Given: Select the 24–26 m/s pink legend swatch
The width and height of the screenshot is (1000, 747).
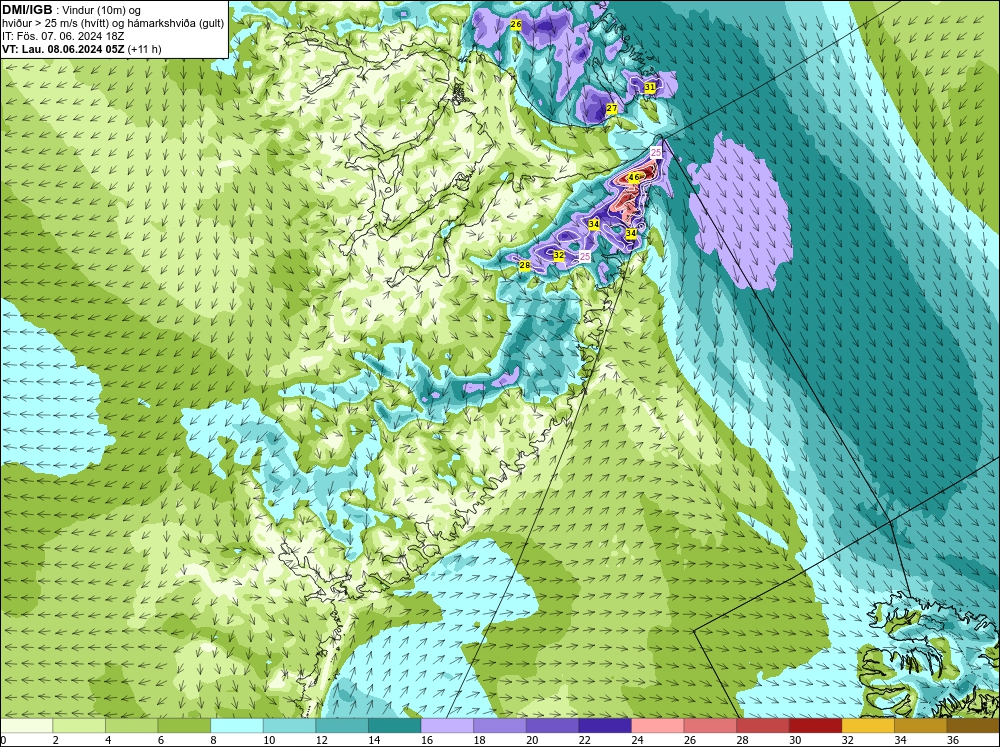Looking at the screenshot, I should [658, 725].
